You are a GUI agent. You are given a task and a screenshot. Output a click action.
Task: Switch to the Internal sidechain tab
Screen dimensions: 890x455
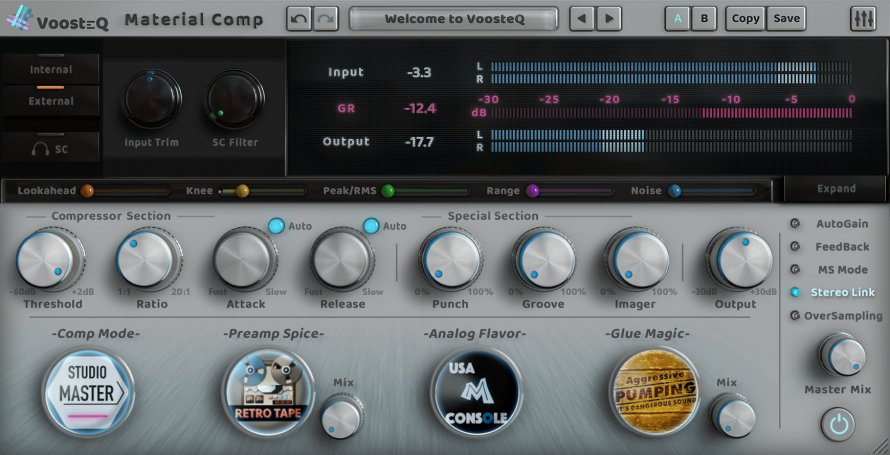tap(51, 70)
